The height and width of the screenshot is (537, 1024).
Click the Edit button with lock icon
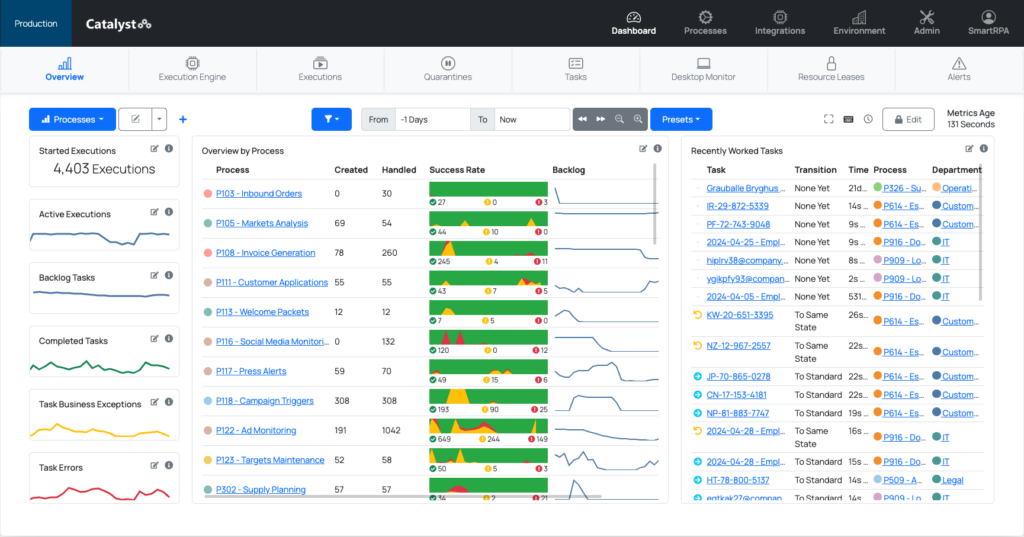[907, 119]
